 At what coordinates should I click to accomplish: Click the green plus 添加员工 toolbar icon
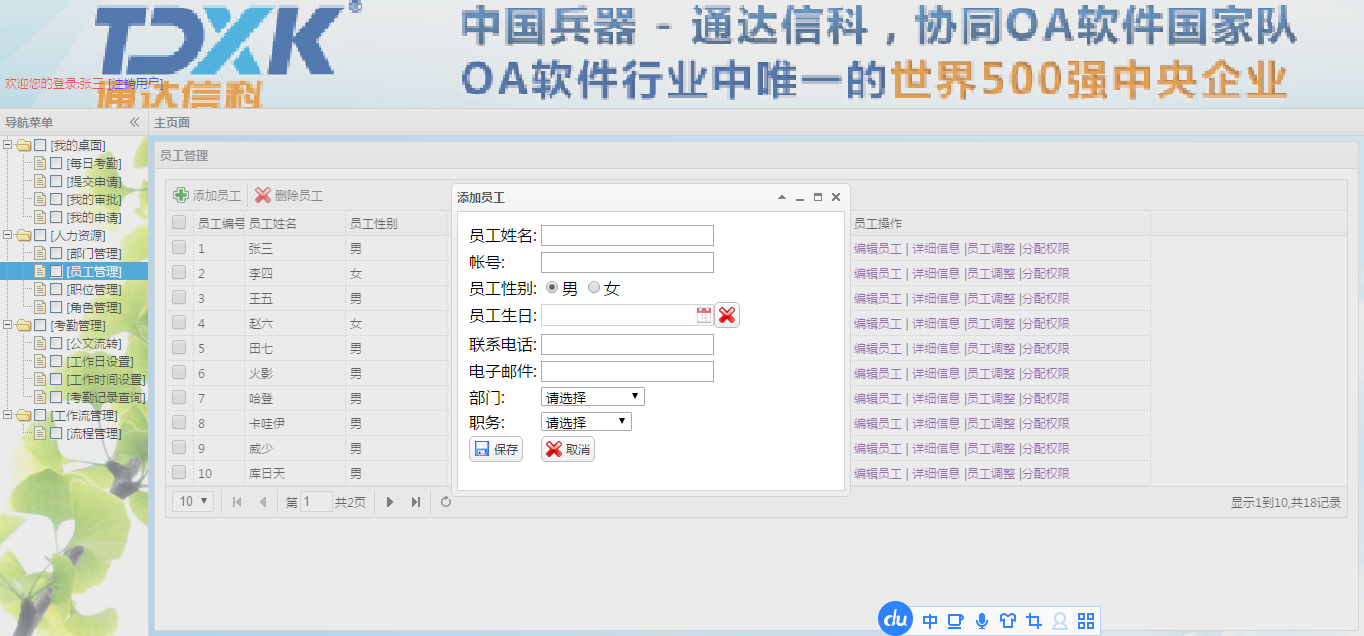[x=181, y=196]
